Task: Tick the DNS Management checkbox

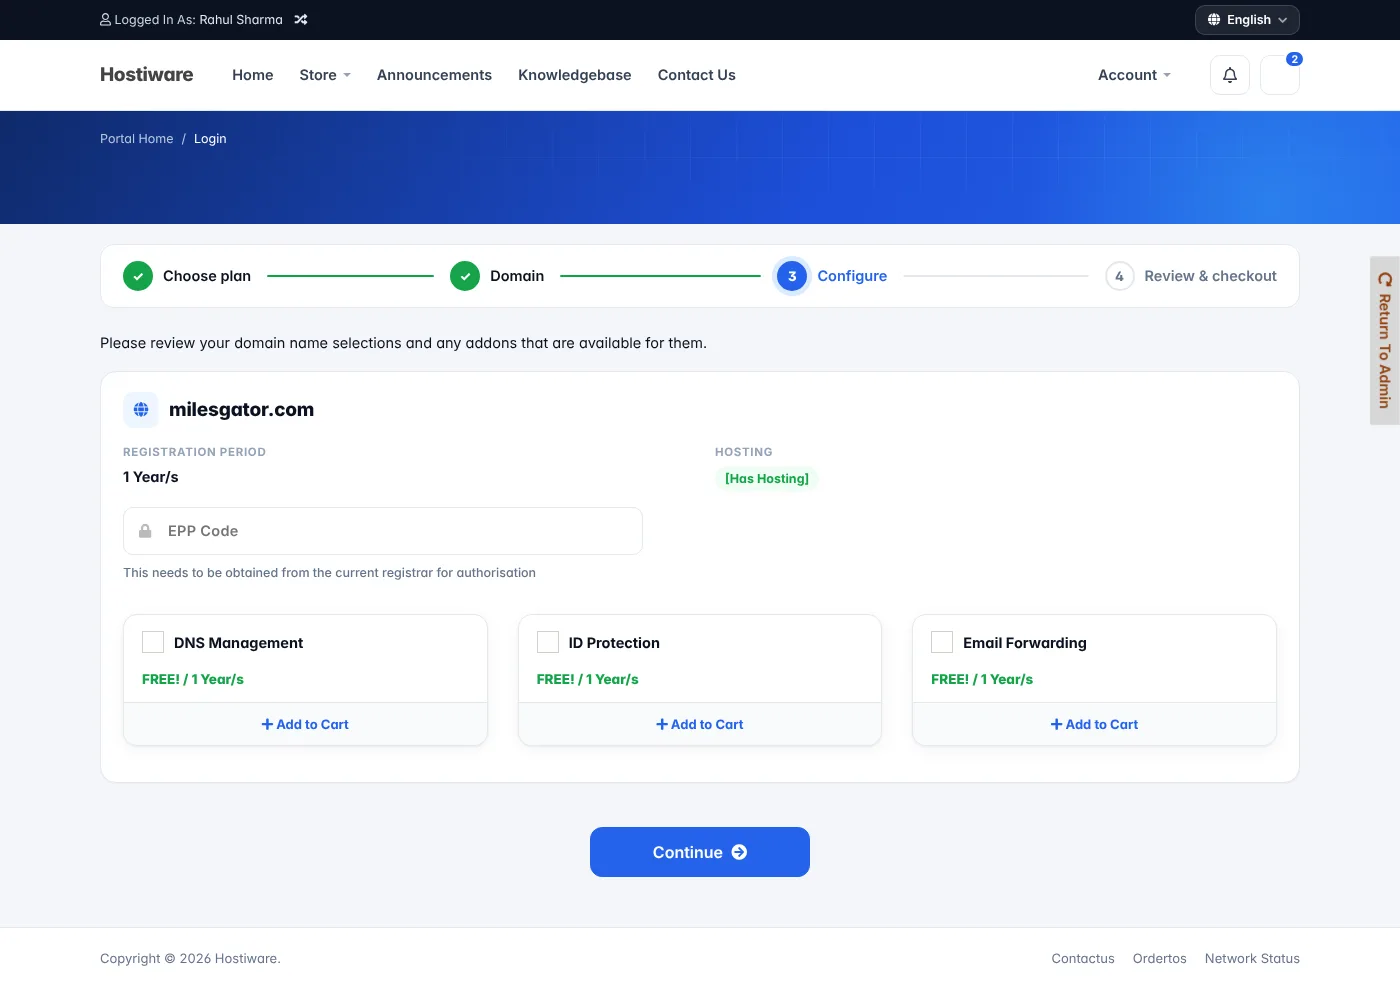Action: tap(153, 642)
